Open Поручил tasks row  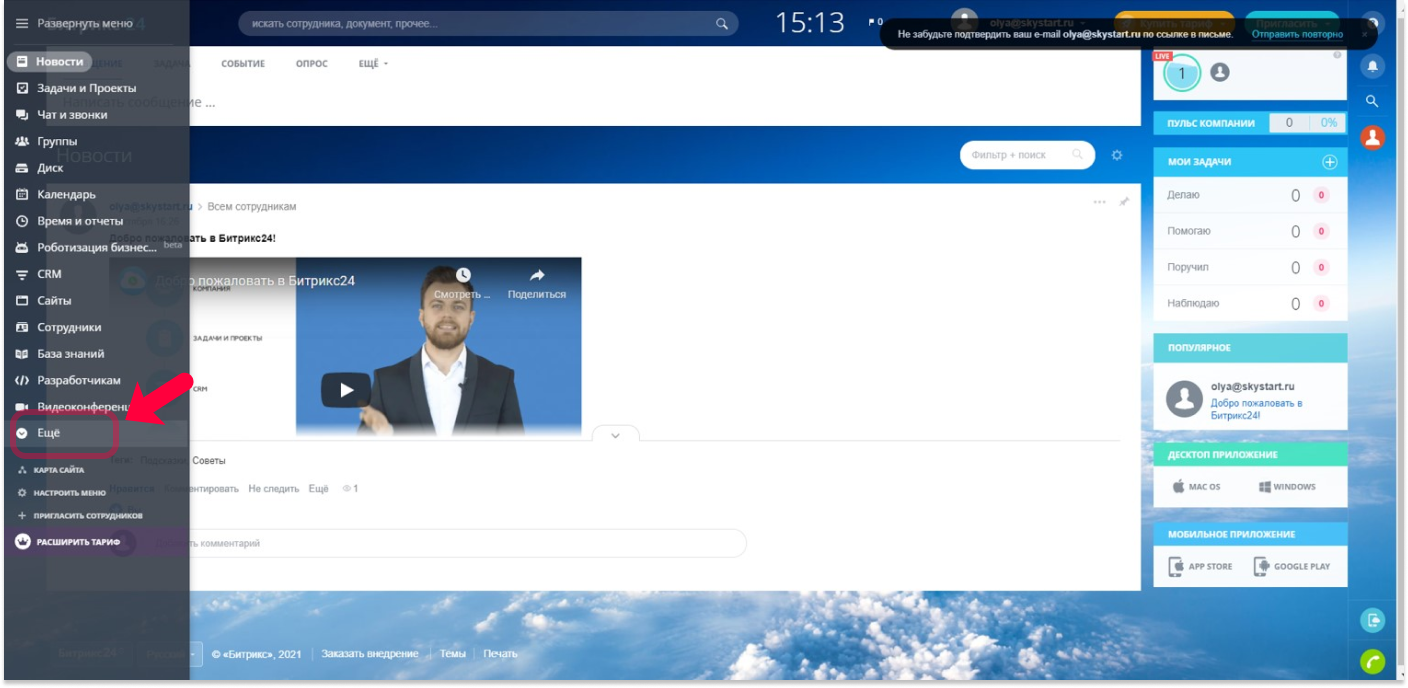(1250, 267)
